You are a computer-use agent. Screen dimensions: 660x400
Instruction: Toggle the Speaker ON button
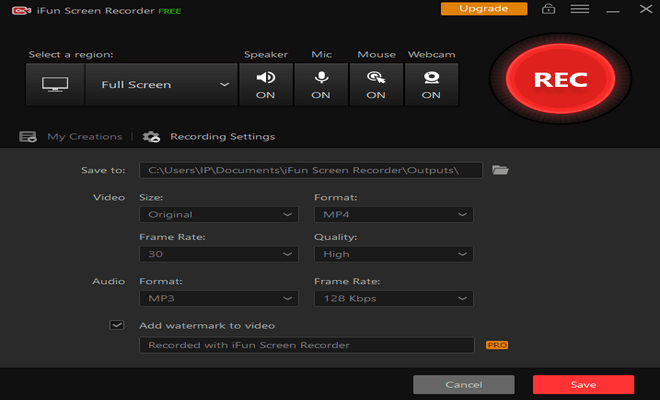point(266,84)
